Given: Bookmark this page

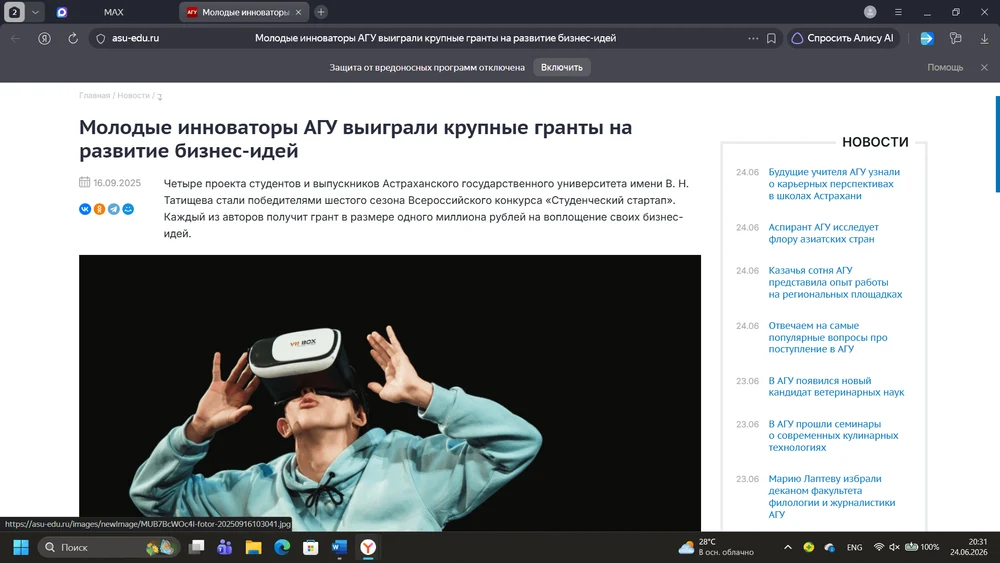Looking at the screenshot, I should [x=771, y=38].
